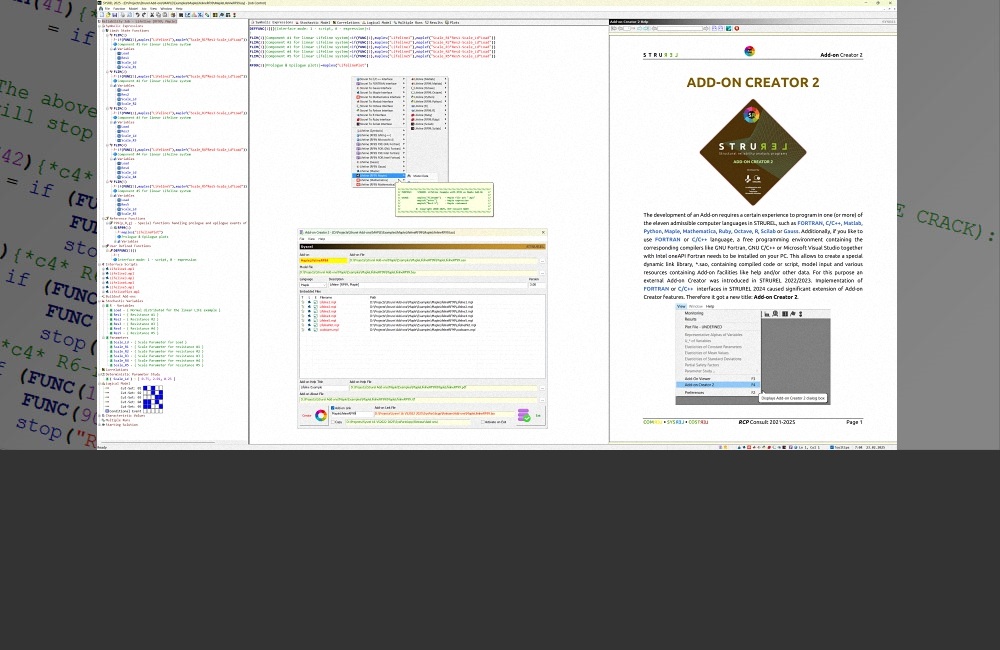Browse for the Add-on File path
The image size is (1000, 650).
pyautogui.click(x=542, y=260)
